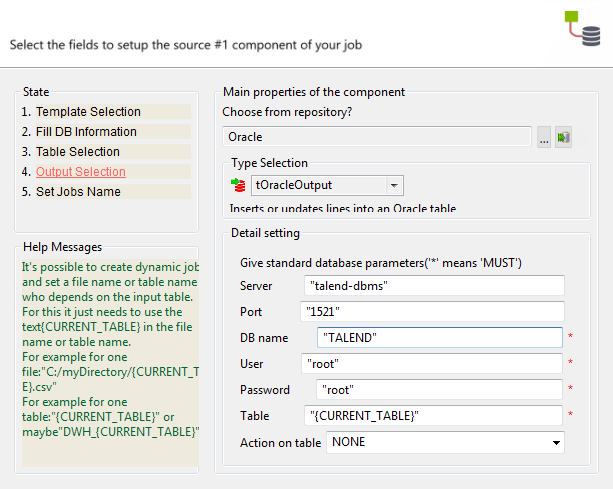Jump to Set Jobs Name step
The width and height of the screenshot is (613, 489).
click(x=78, y=192)
